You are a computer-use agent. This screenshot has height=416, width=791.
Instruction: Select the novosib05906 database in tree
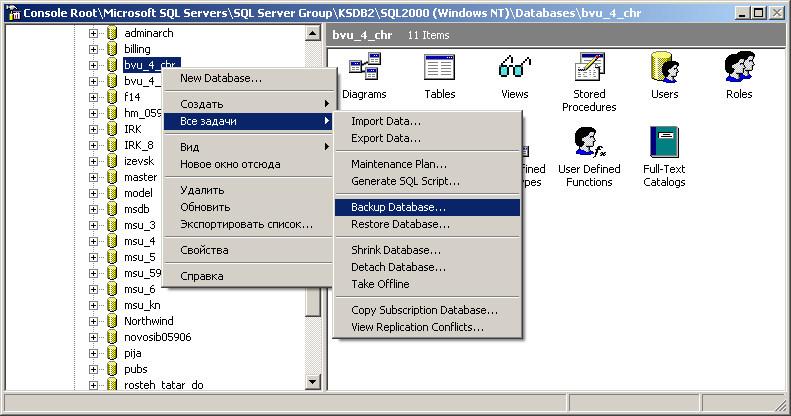pyautogui.click(x=158, y=337)
